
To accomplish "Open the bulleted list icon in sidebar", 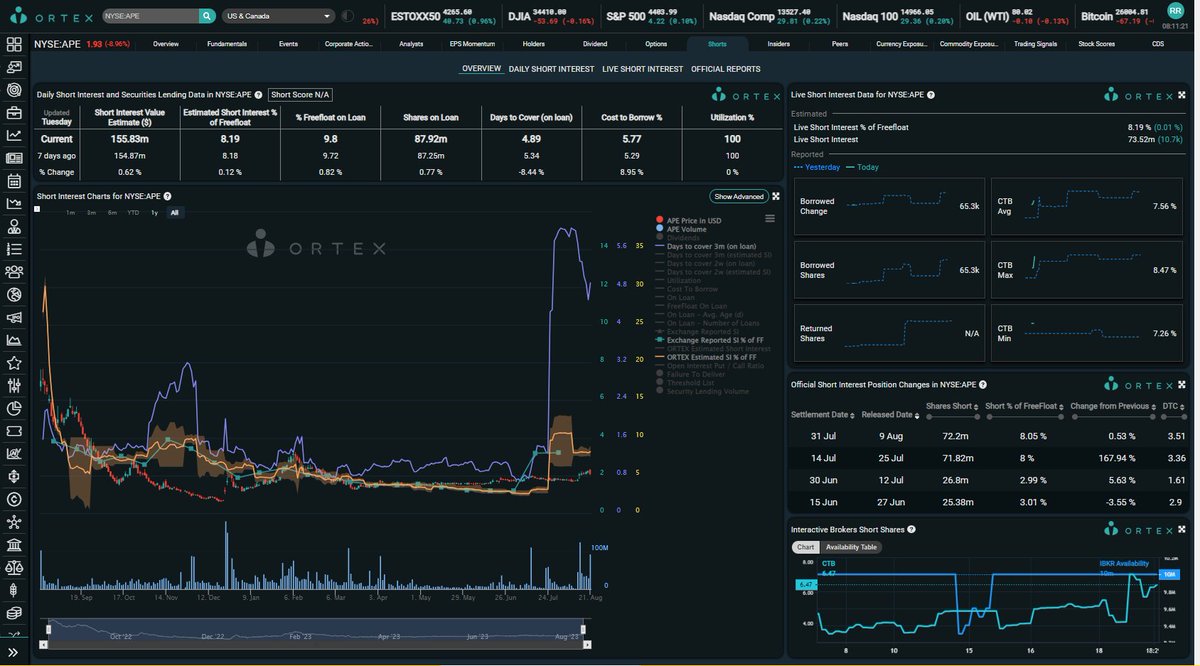I will click(14, 249).
